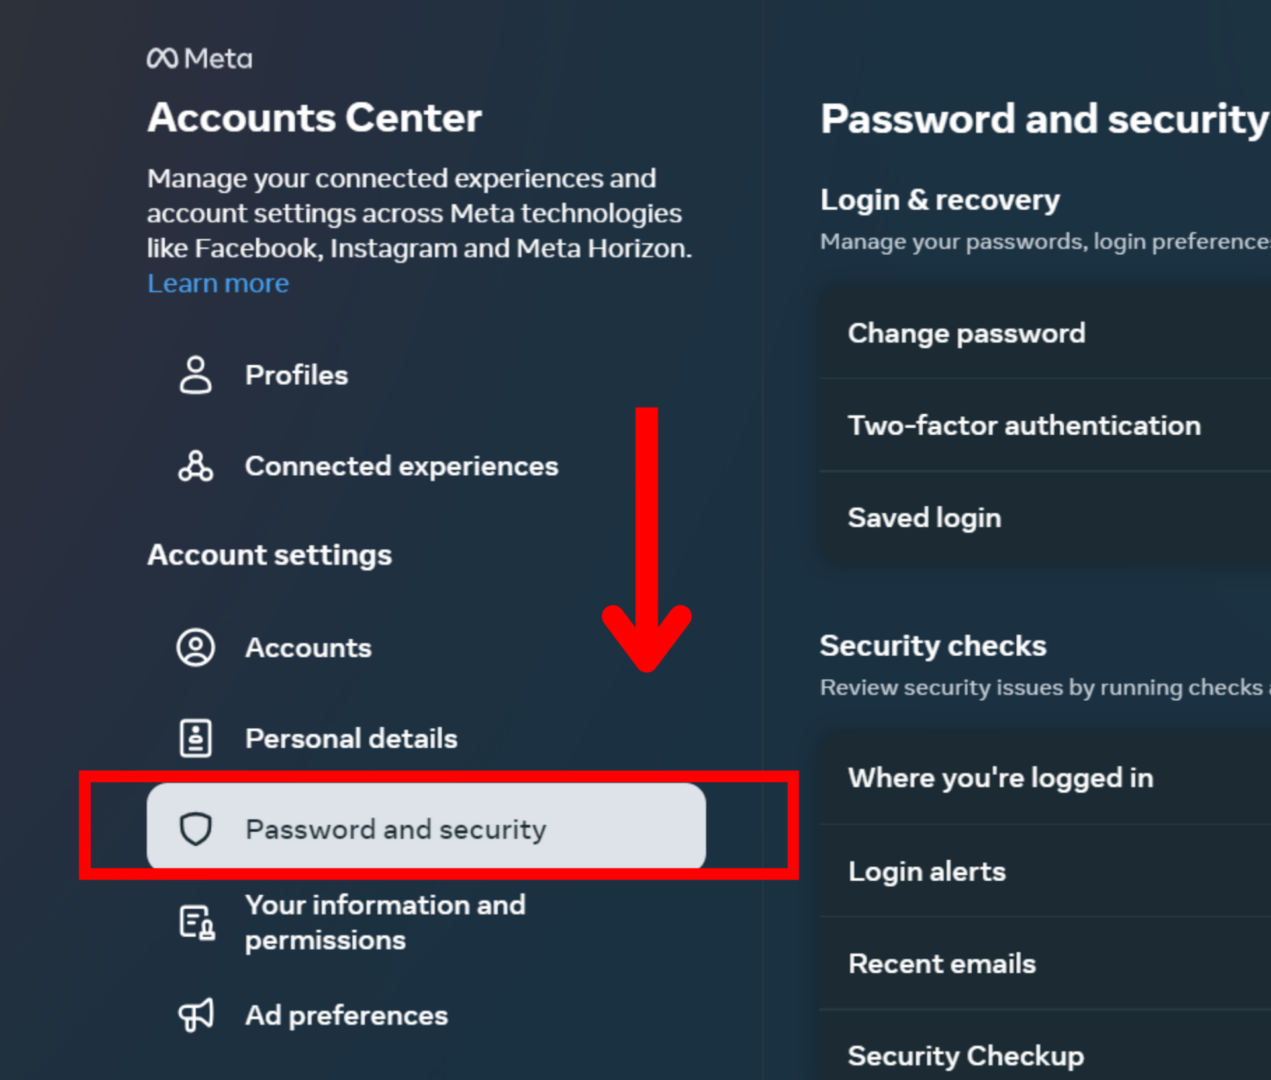Screen dimensions: 1271x1080
Task: Click the Password and security shield icon
Action: coord(196,829)
